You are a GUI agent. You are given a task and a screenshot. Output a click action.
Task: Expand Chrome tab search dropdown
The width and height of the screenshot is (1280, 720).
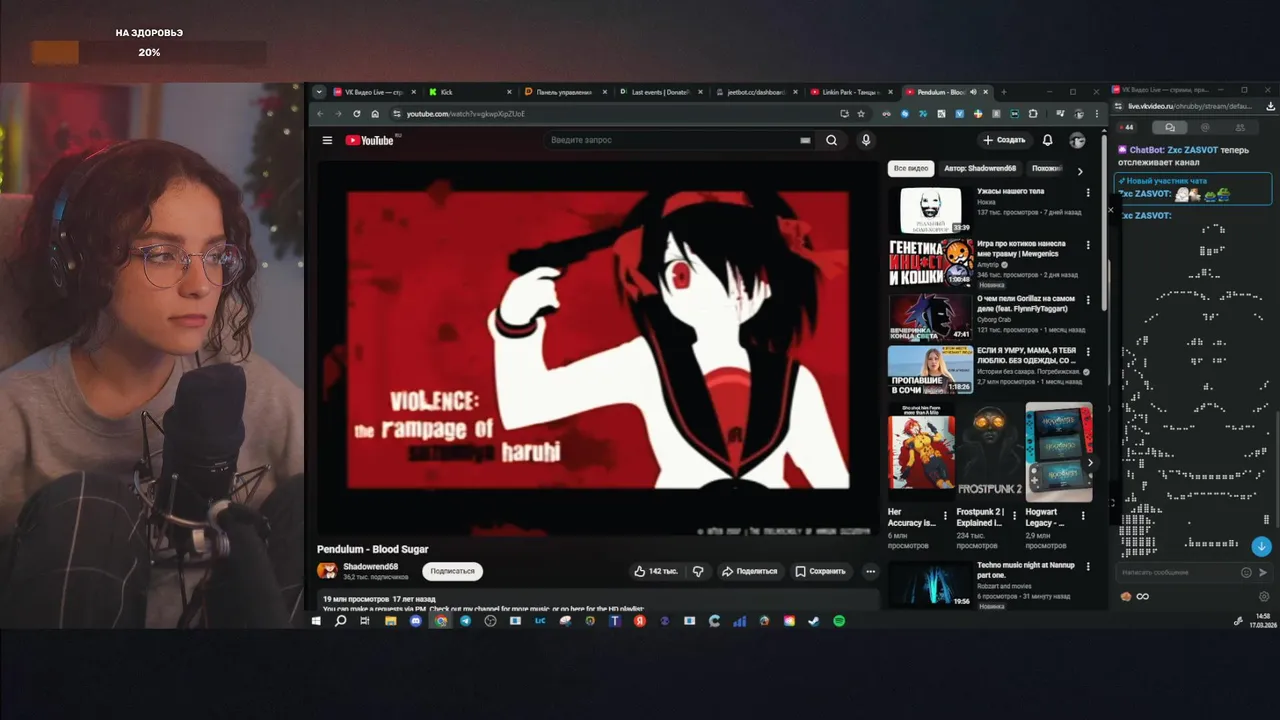coord(318,92)
